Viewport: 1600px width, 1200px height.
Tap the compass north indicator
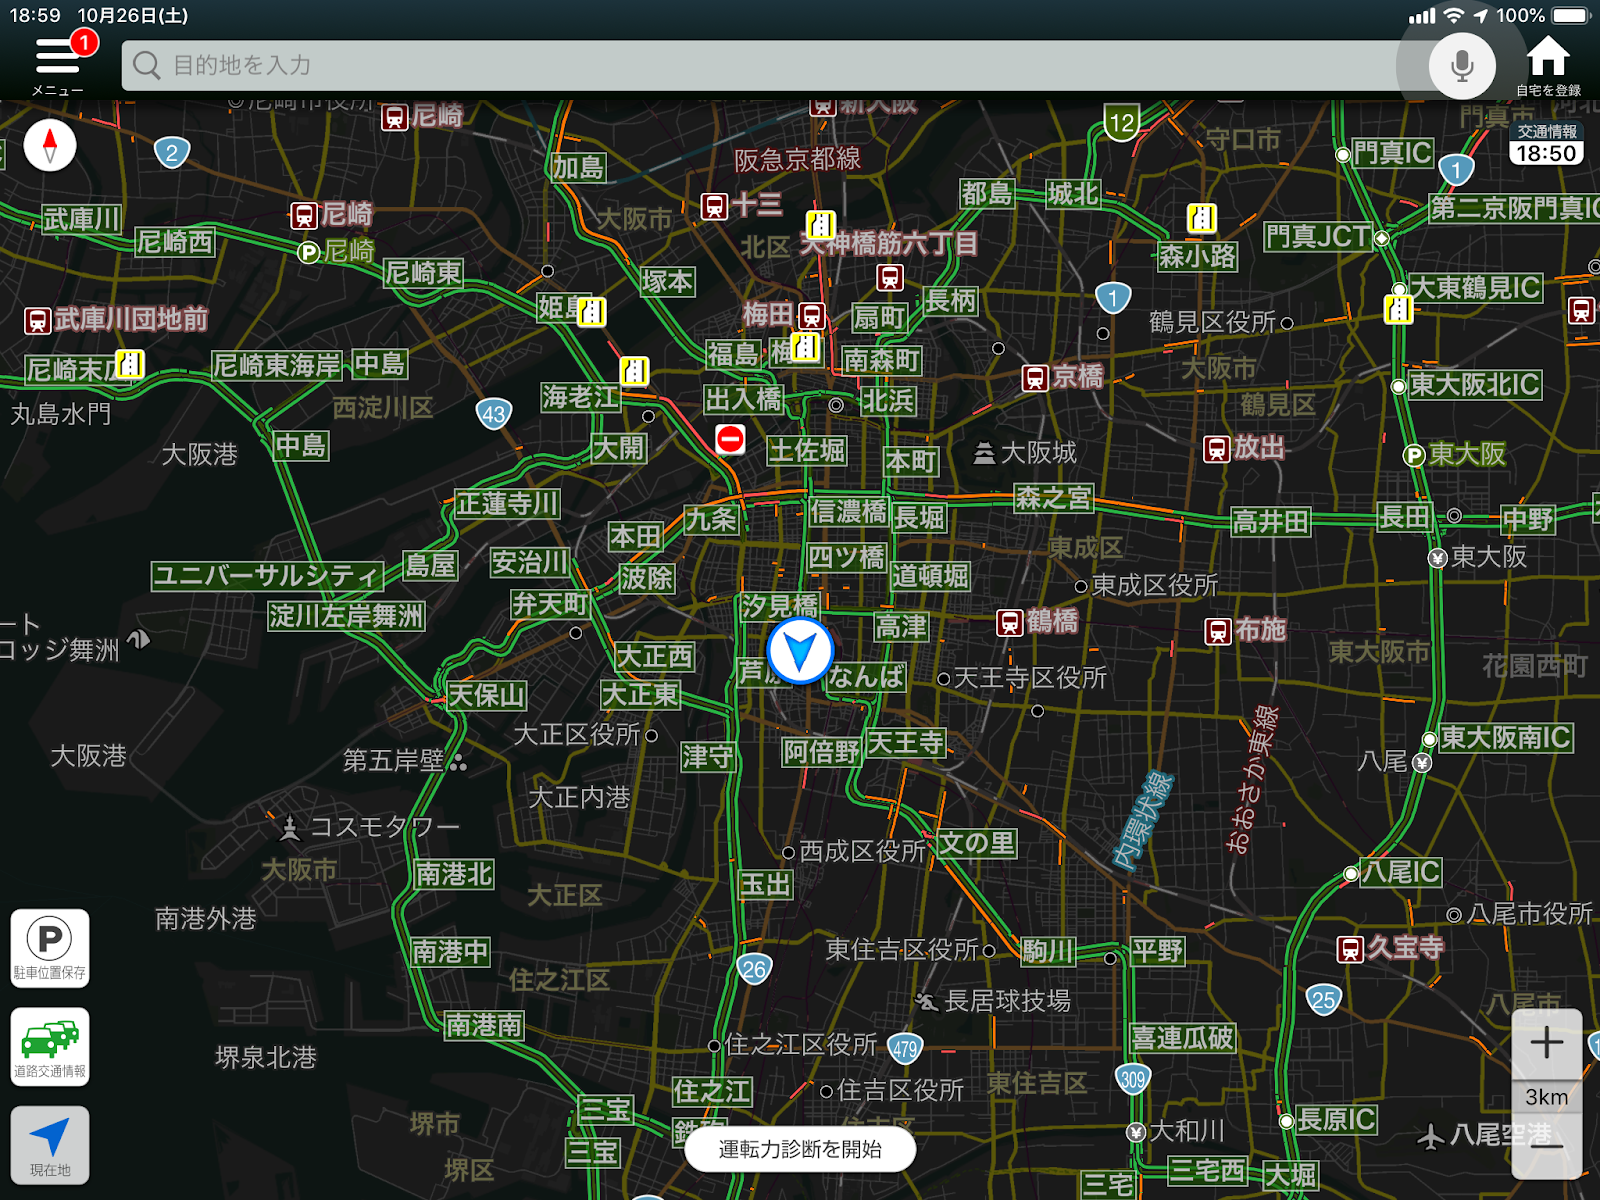coord(50,145)
